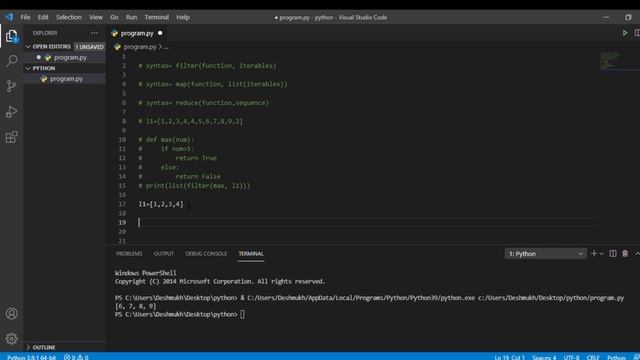Open the launch profile arrow beside plus

point(602,254)
